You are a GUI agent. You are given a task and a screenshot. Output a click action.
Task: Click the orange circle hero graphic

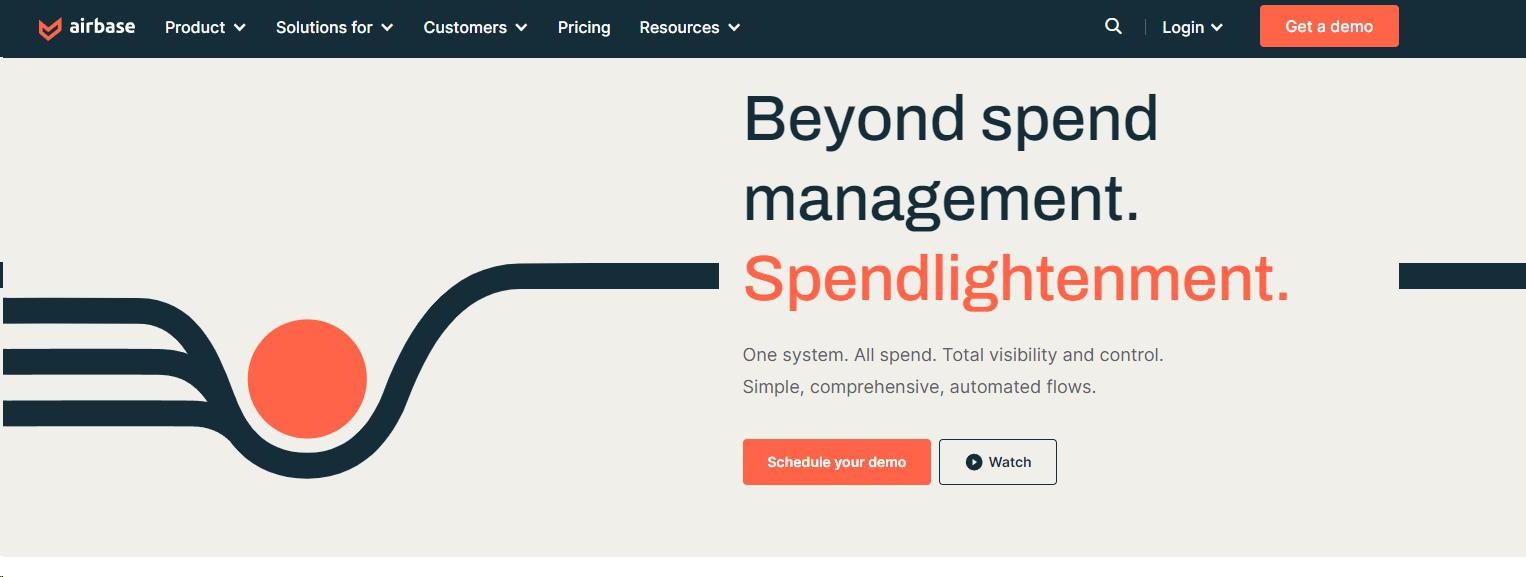307,379
